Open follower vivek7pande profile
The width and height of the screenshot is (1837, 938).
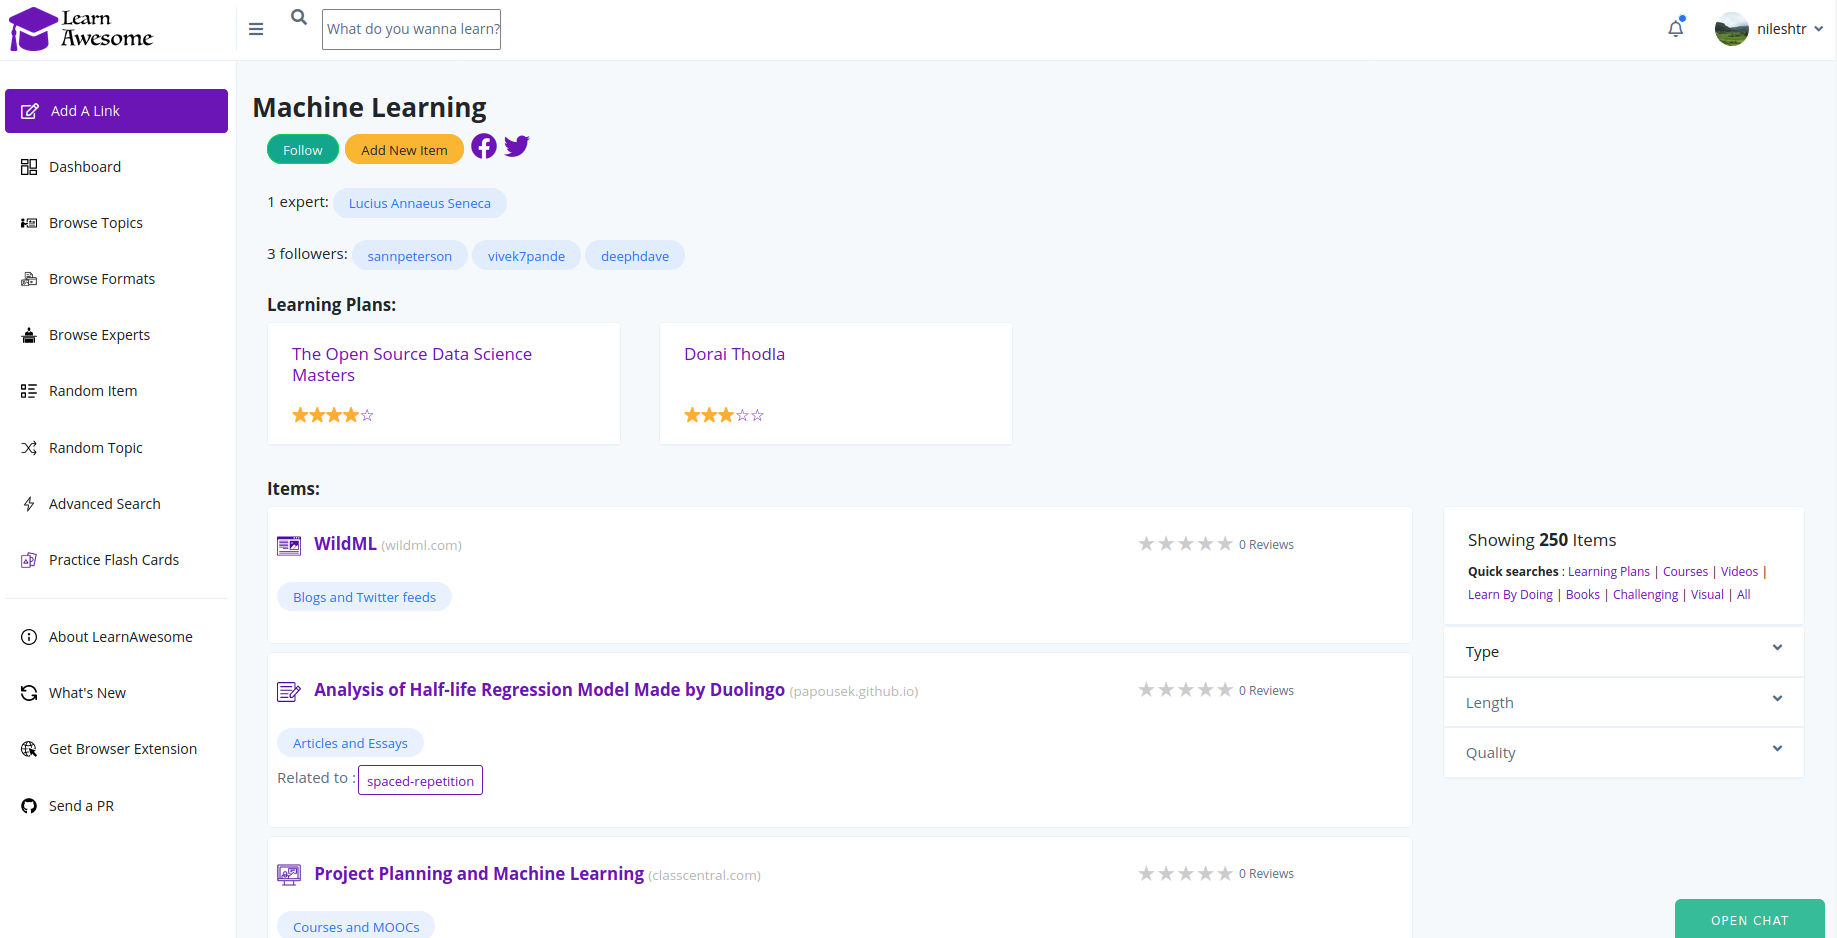pos(526,256)
